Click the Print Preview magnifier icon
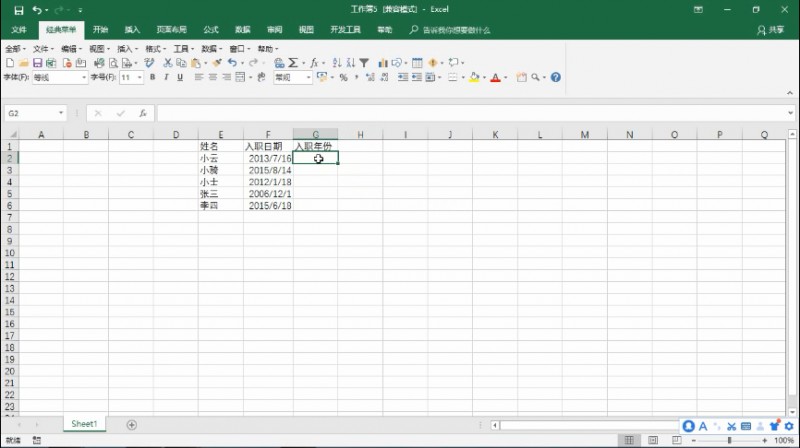800x448 pixels. [113, 63]
